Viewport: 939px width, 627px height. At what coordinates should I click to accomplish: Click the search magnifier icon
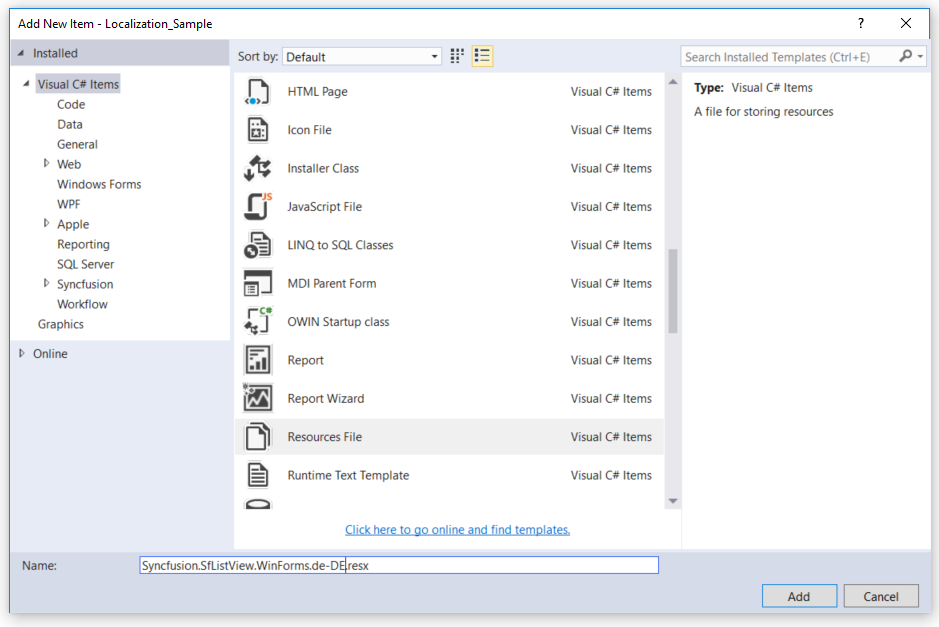(905, 56)
